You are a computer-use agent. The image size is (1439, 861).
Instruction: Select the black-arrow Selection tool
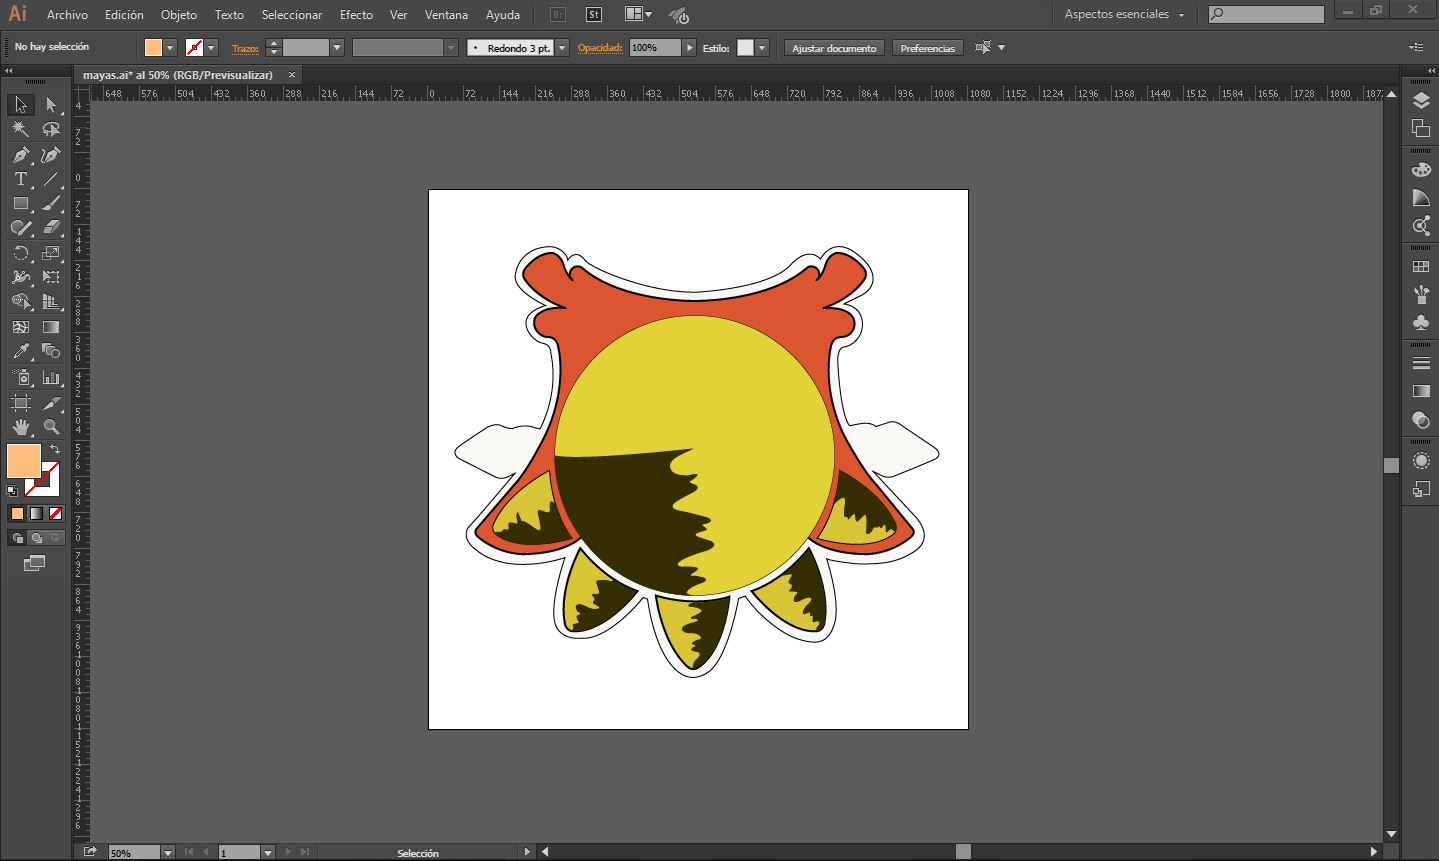tap(21, 105)
